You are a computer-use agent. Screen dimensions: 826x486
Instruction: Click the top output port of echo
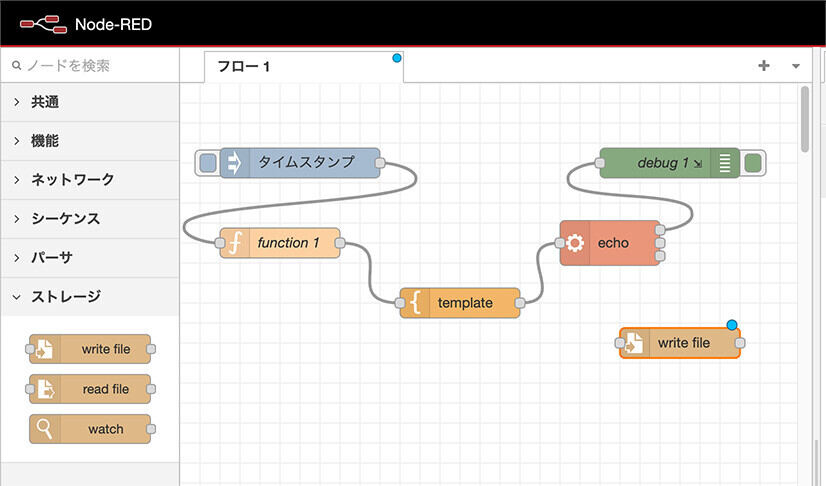click(x=660, y=230)
